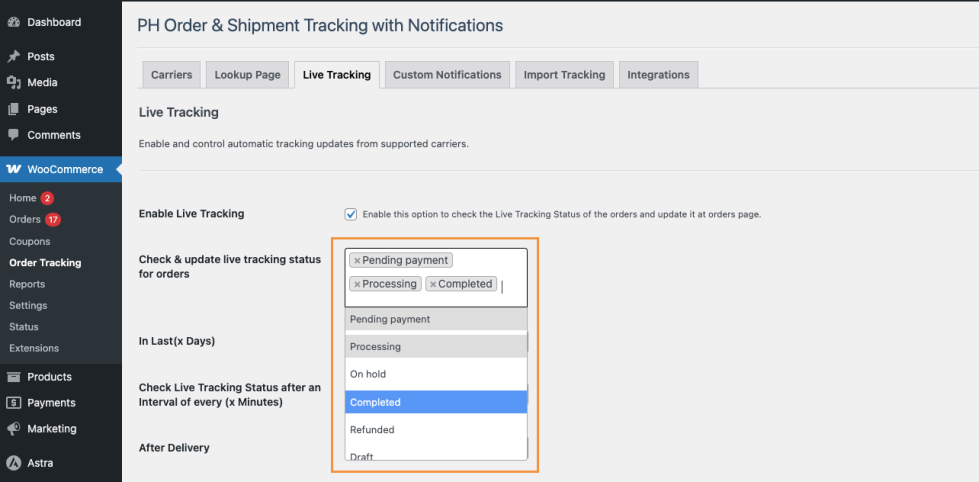Click inside the order status multiselect field
This screenshot has height=482, width=979.
tap(512, 286)
